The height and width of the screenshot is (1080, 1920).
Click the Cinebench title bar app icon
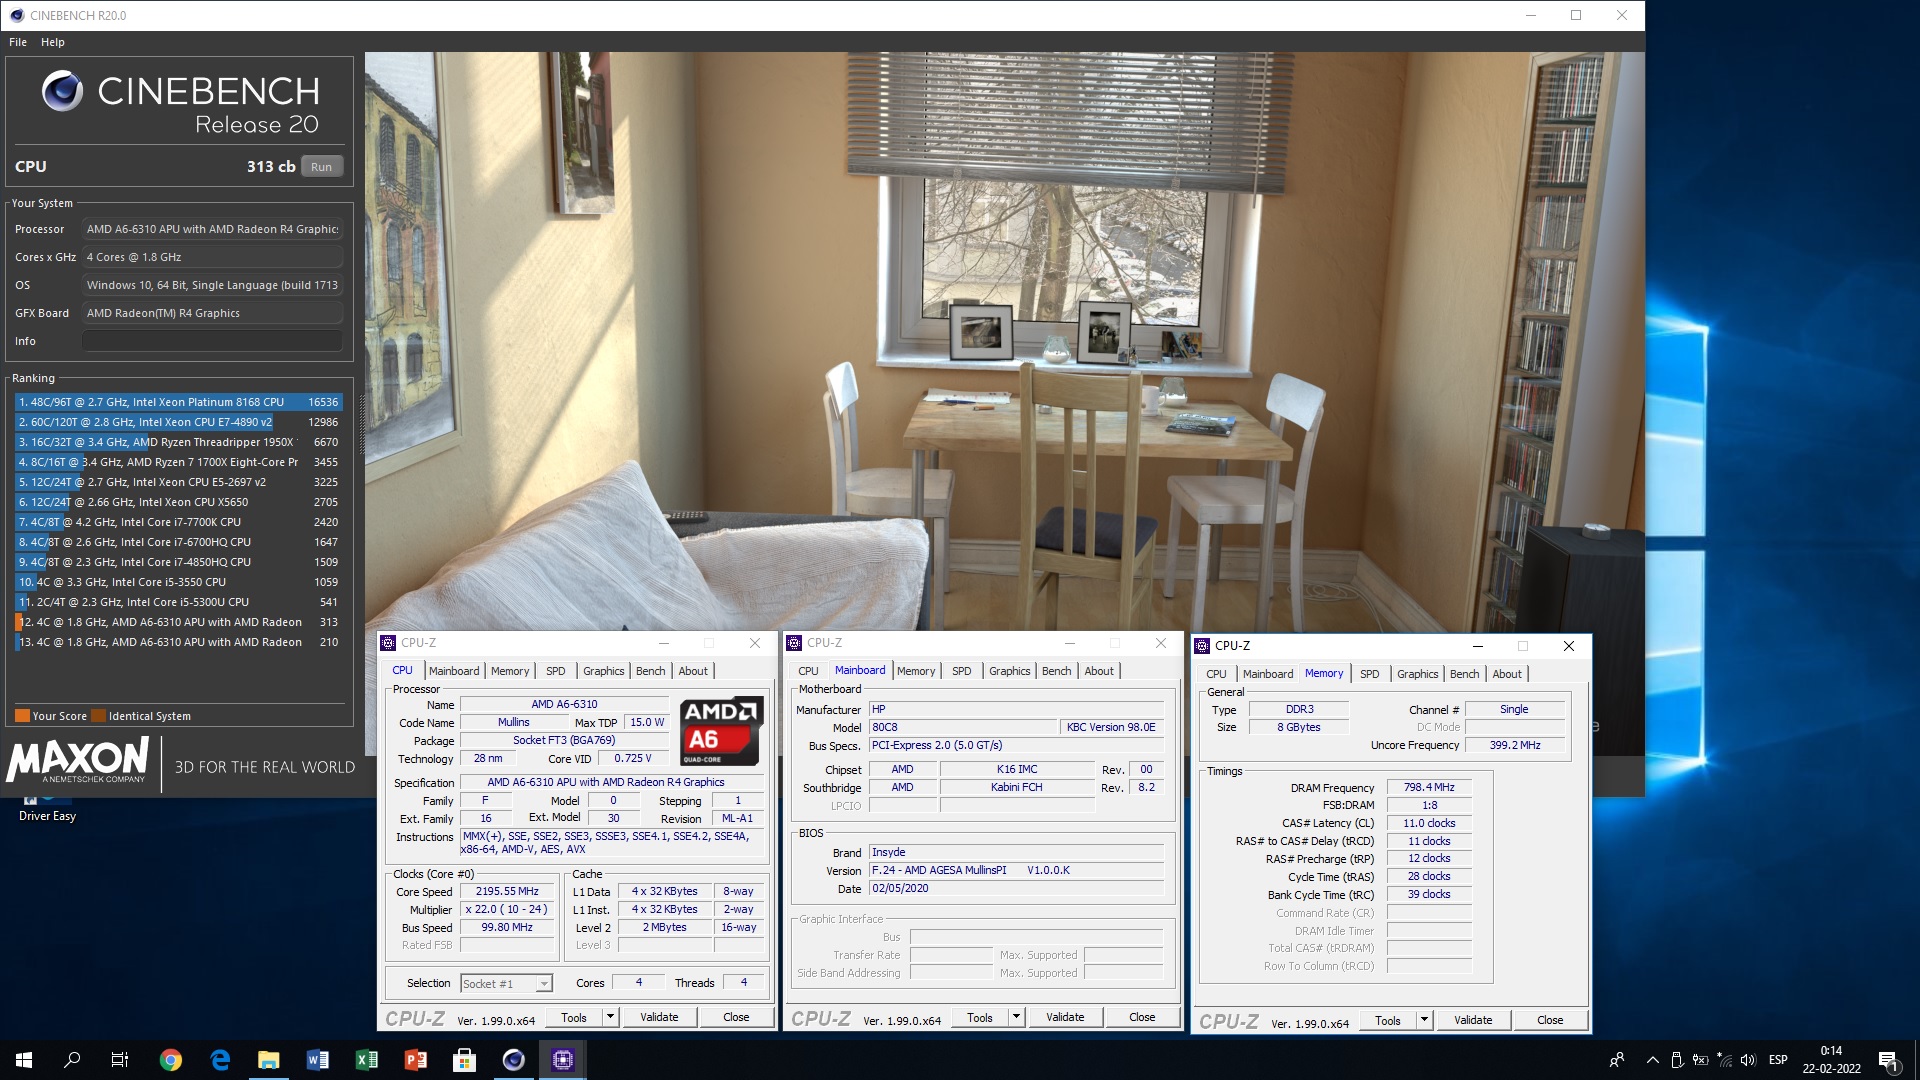[x=16, y=15]
